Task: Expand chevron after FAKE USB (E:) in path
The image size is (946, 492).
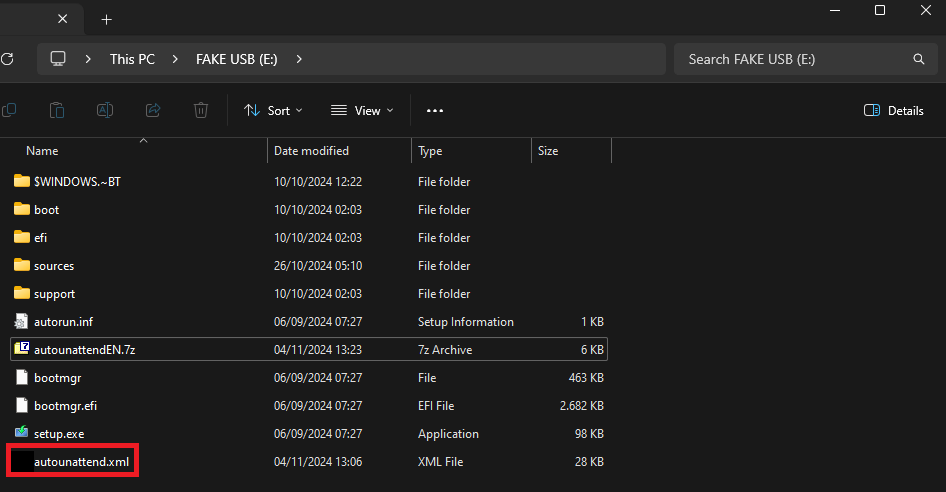Action: point(299,59)
